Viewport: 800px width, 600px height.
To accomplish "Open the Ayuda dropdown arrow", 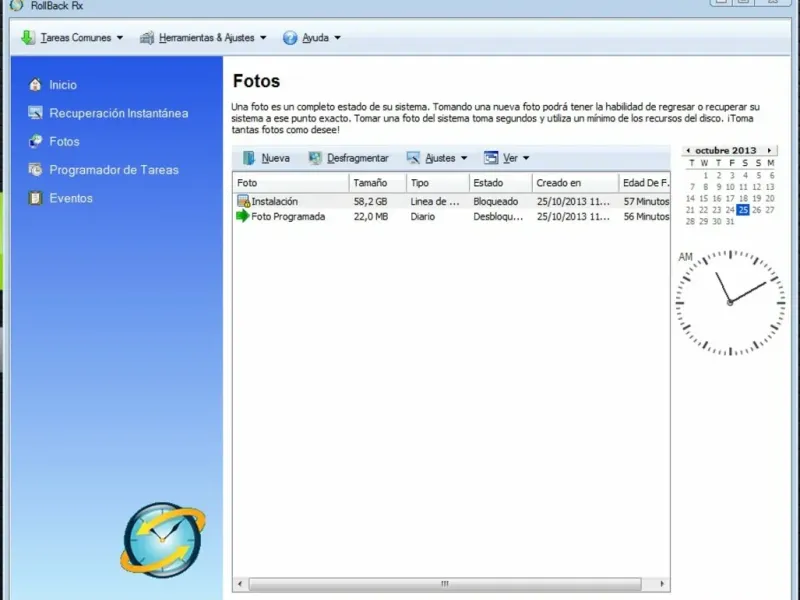I will [337, 38].
